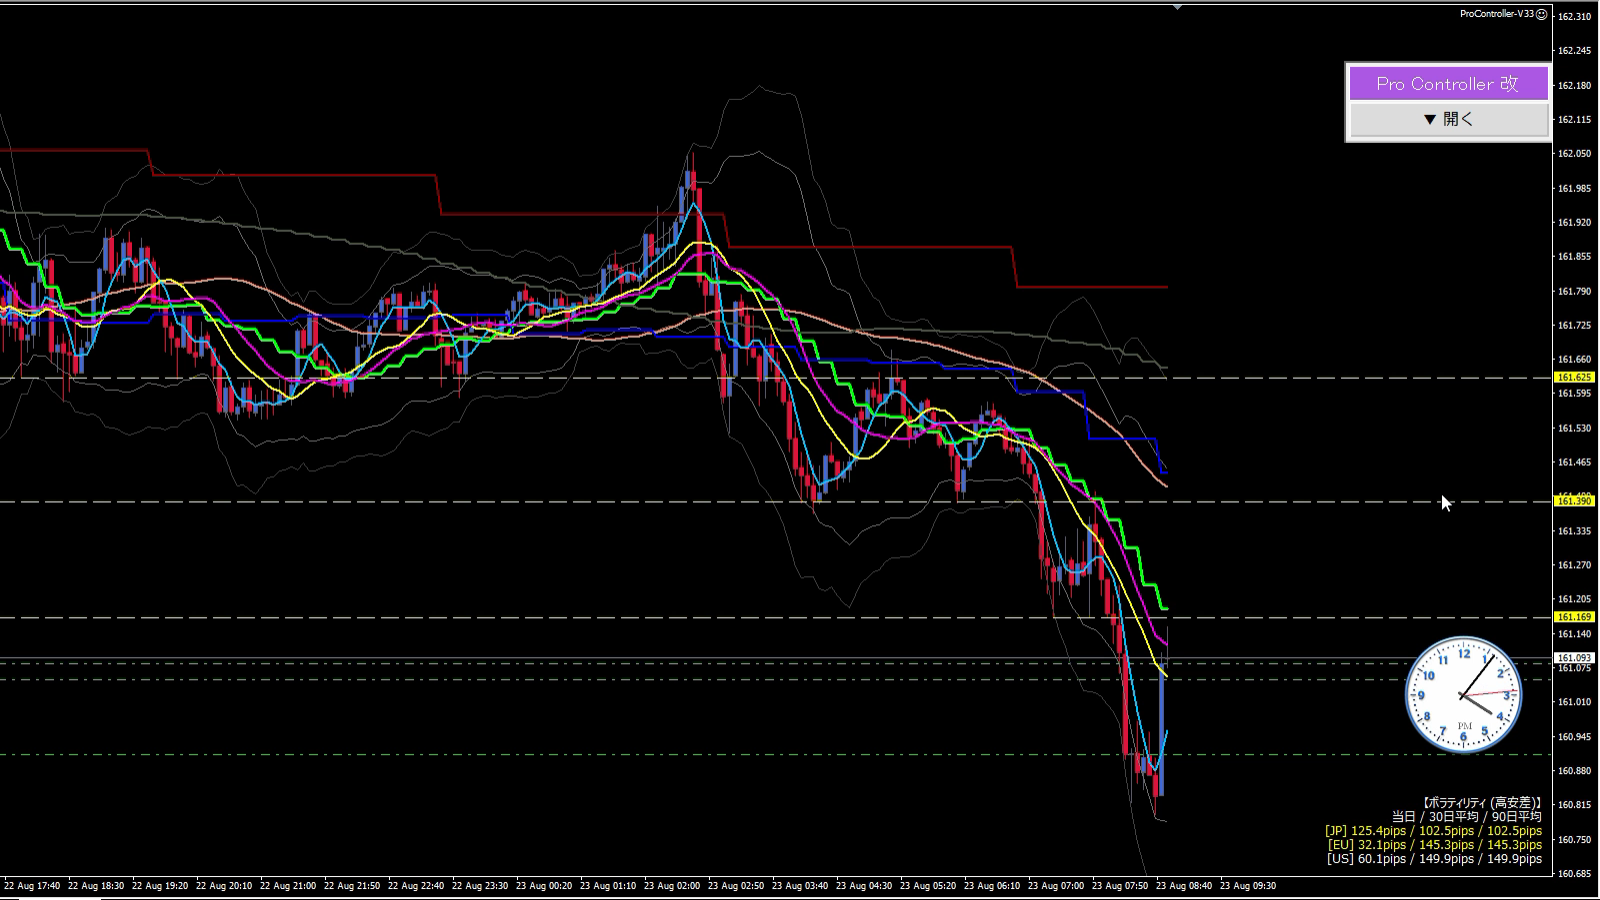Click the 23 Aug 02:00 time axis label

[x=672, y=886]
